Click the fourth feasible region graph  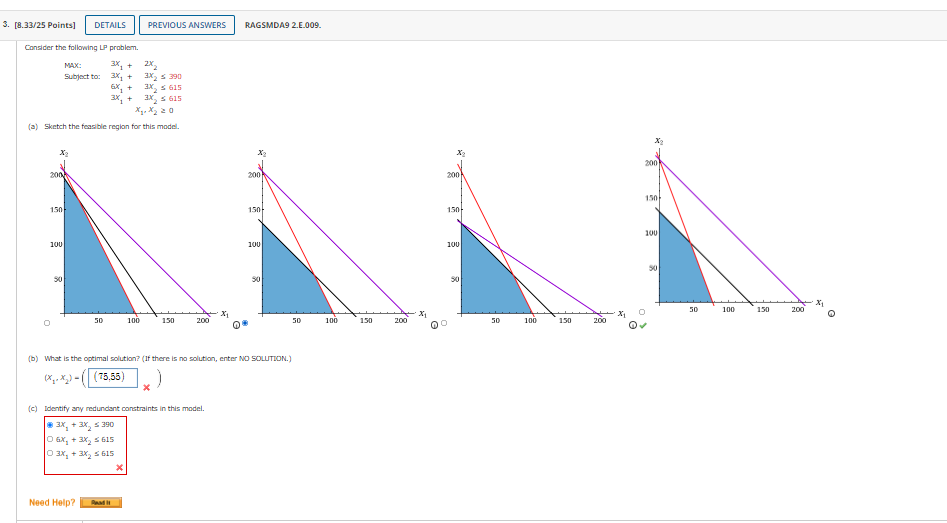point(733,226)
